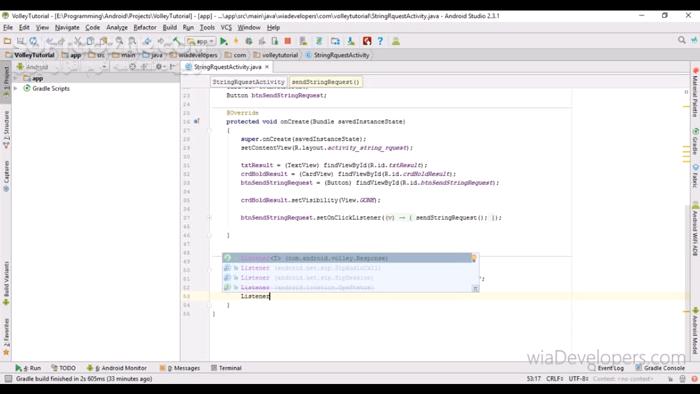Open the Gradle Console button
700x394 pixels.
click(x=660, y=368)
